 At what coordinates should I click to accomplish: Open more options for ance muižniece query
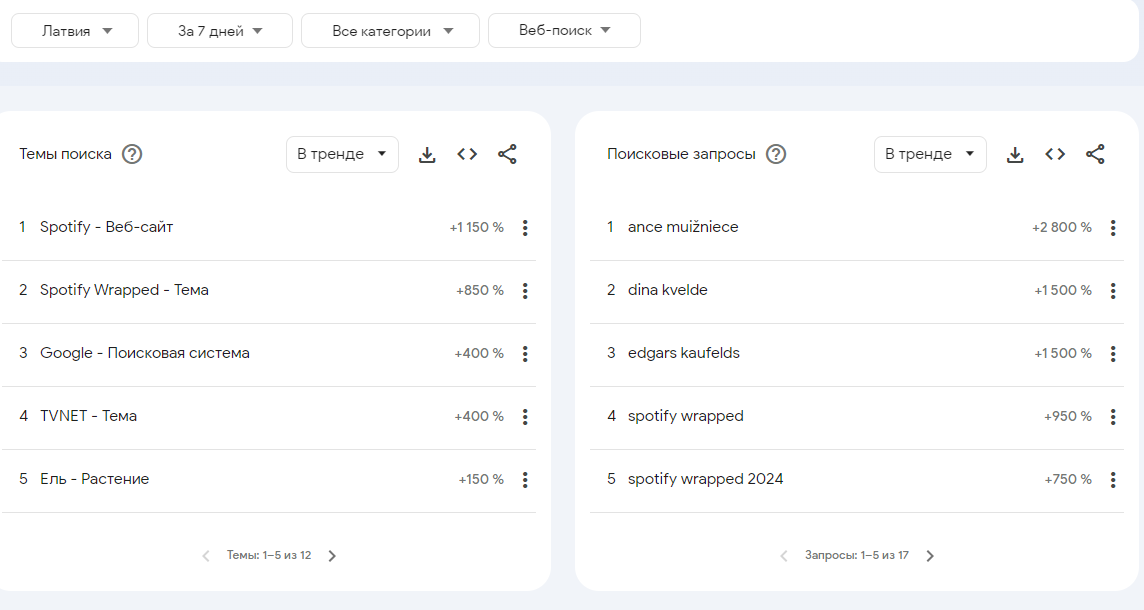pyautogui.click(x=1113, y=228)
